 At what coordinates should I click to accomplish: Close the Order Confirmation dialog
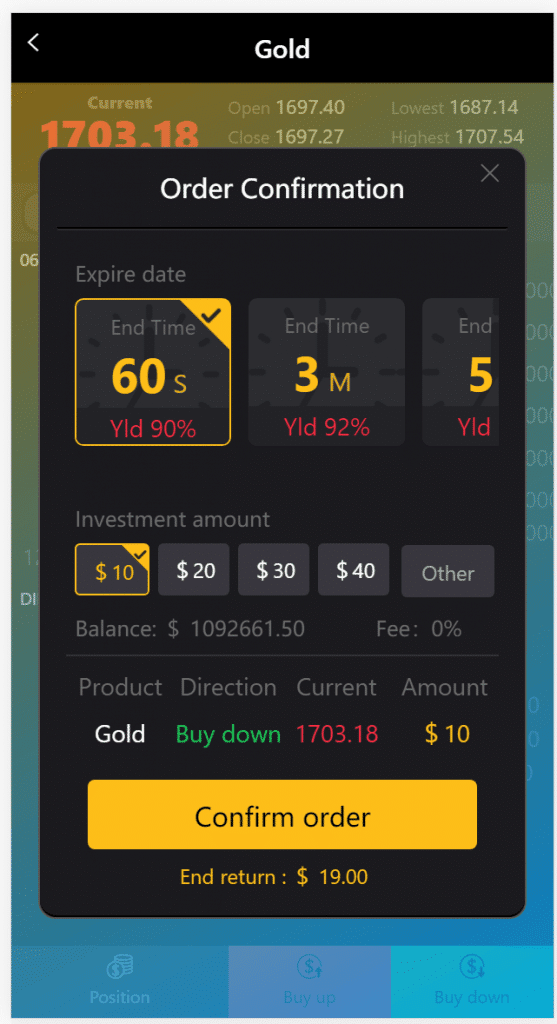[x=489, y=173]
